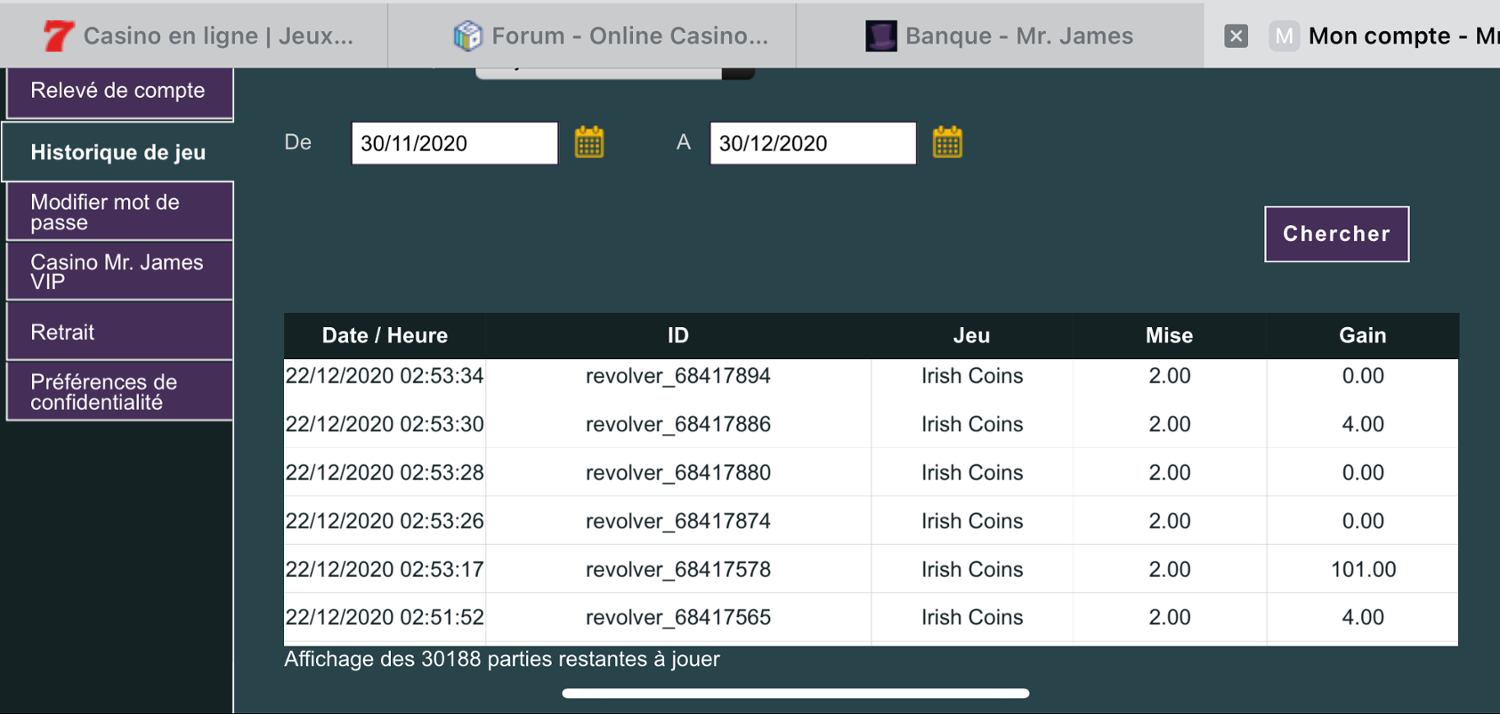Select Historique de jeu in the sidebar
1500x714 pixels.
pos(118,152)
